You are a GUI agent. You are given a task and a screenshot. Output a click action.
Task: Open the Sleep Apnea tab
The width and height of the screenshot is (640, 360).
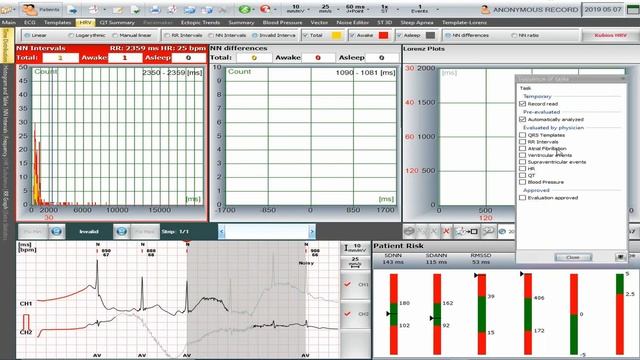pyautogui.click(x=417, y=22)
